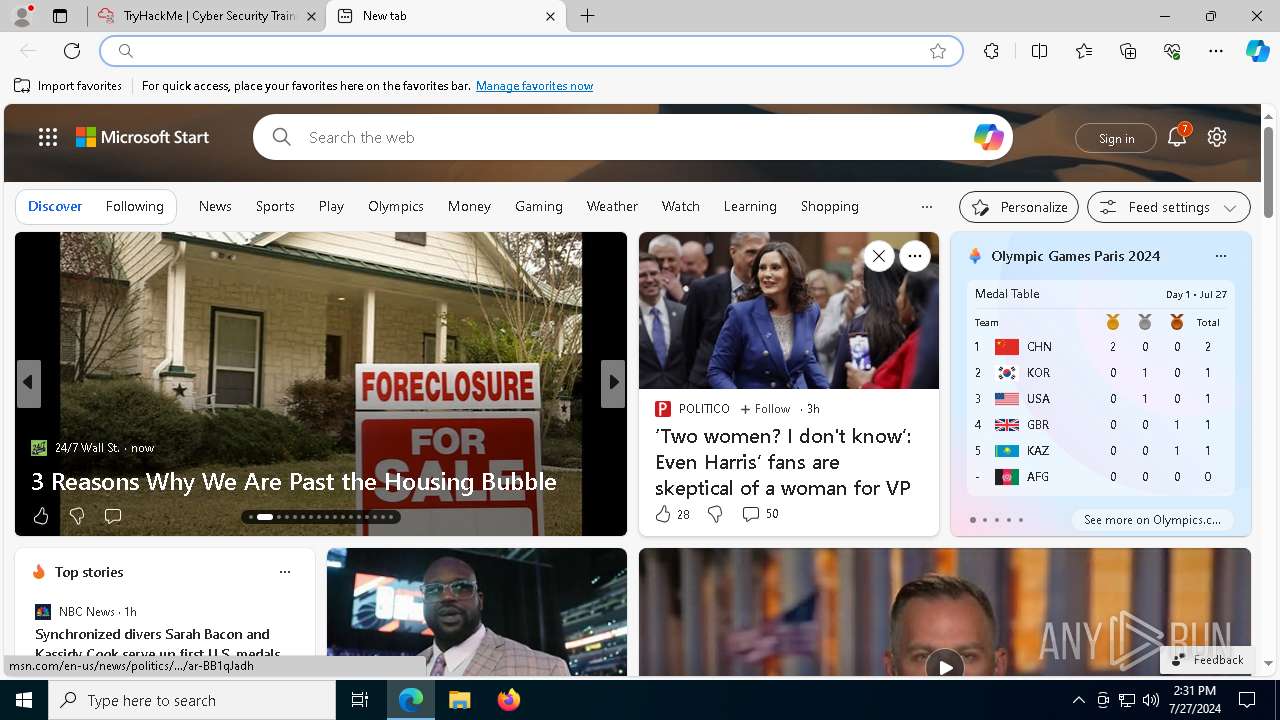
Task: Expand the Feed settings dropdown
Action: pyautogui.click(x=1169, y=207)
